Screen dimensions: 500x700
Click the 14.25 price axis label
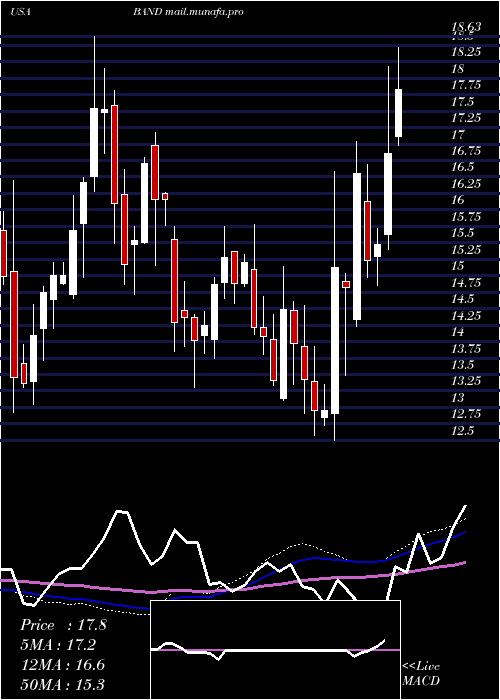point(466,315)
